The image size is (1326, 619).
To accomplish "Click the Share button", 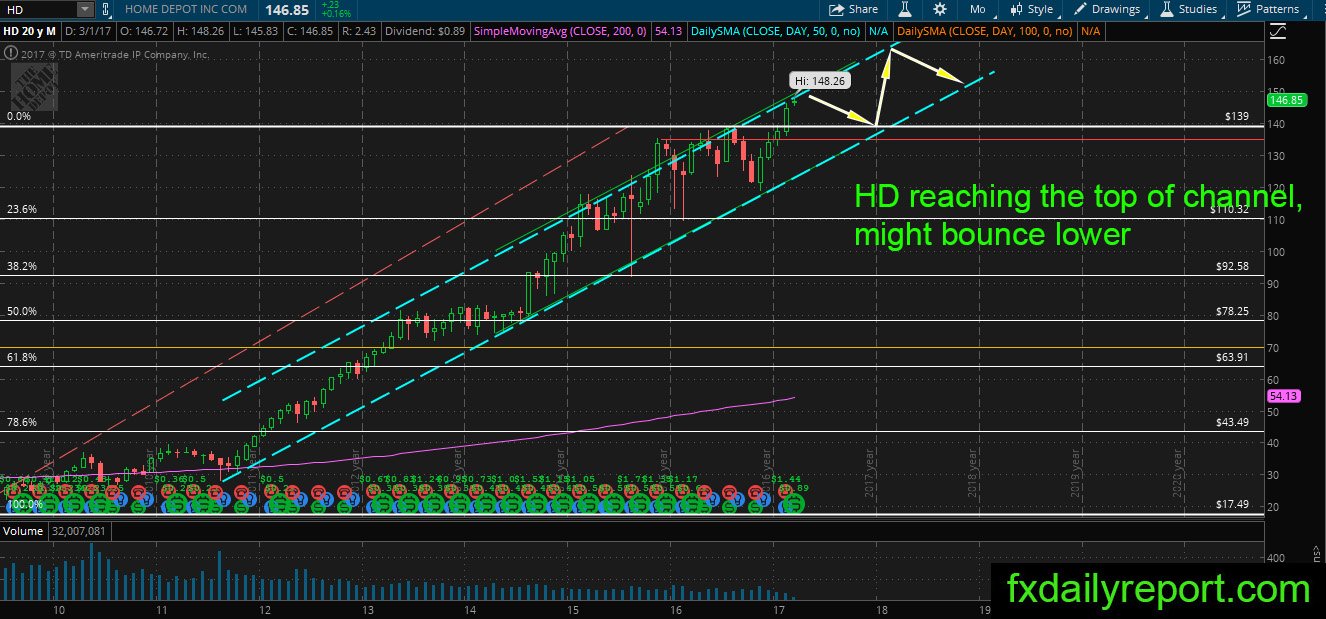I will (x=853, y=9).
